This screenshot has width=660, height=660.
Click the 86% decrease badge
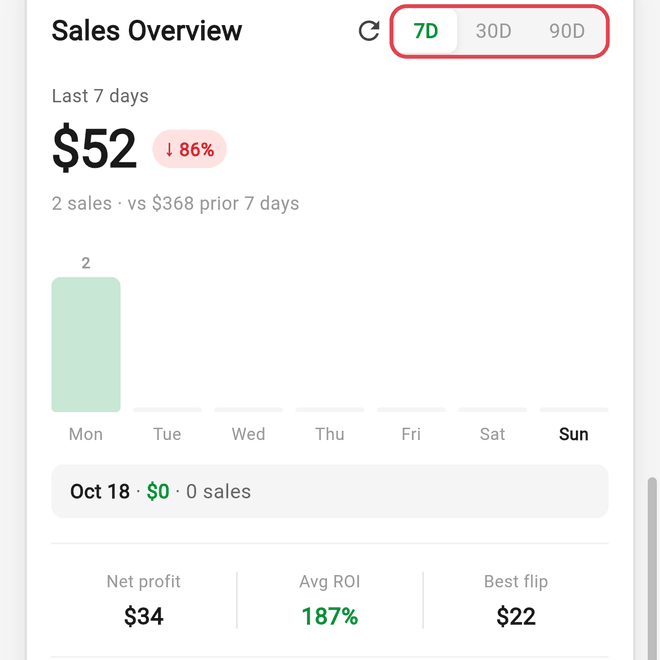click(189, 149)
